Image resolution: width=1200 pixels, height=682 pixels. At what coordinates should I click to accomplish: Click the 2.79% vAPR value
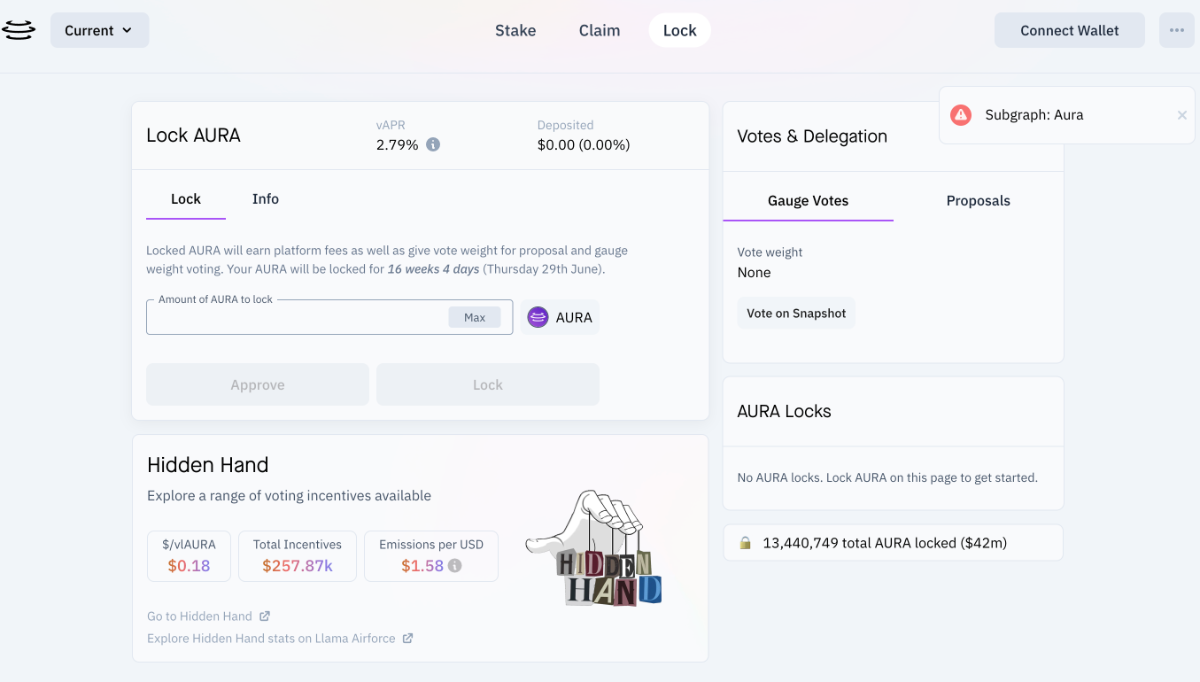[397, 145]
